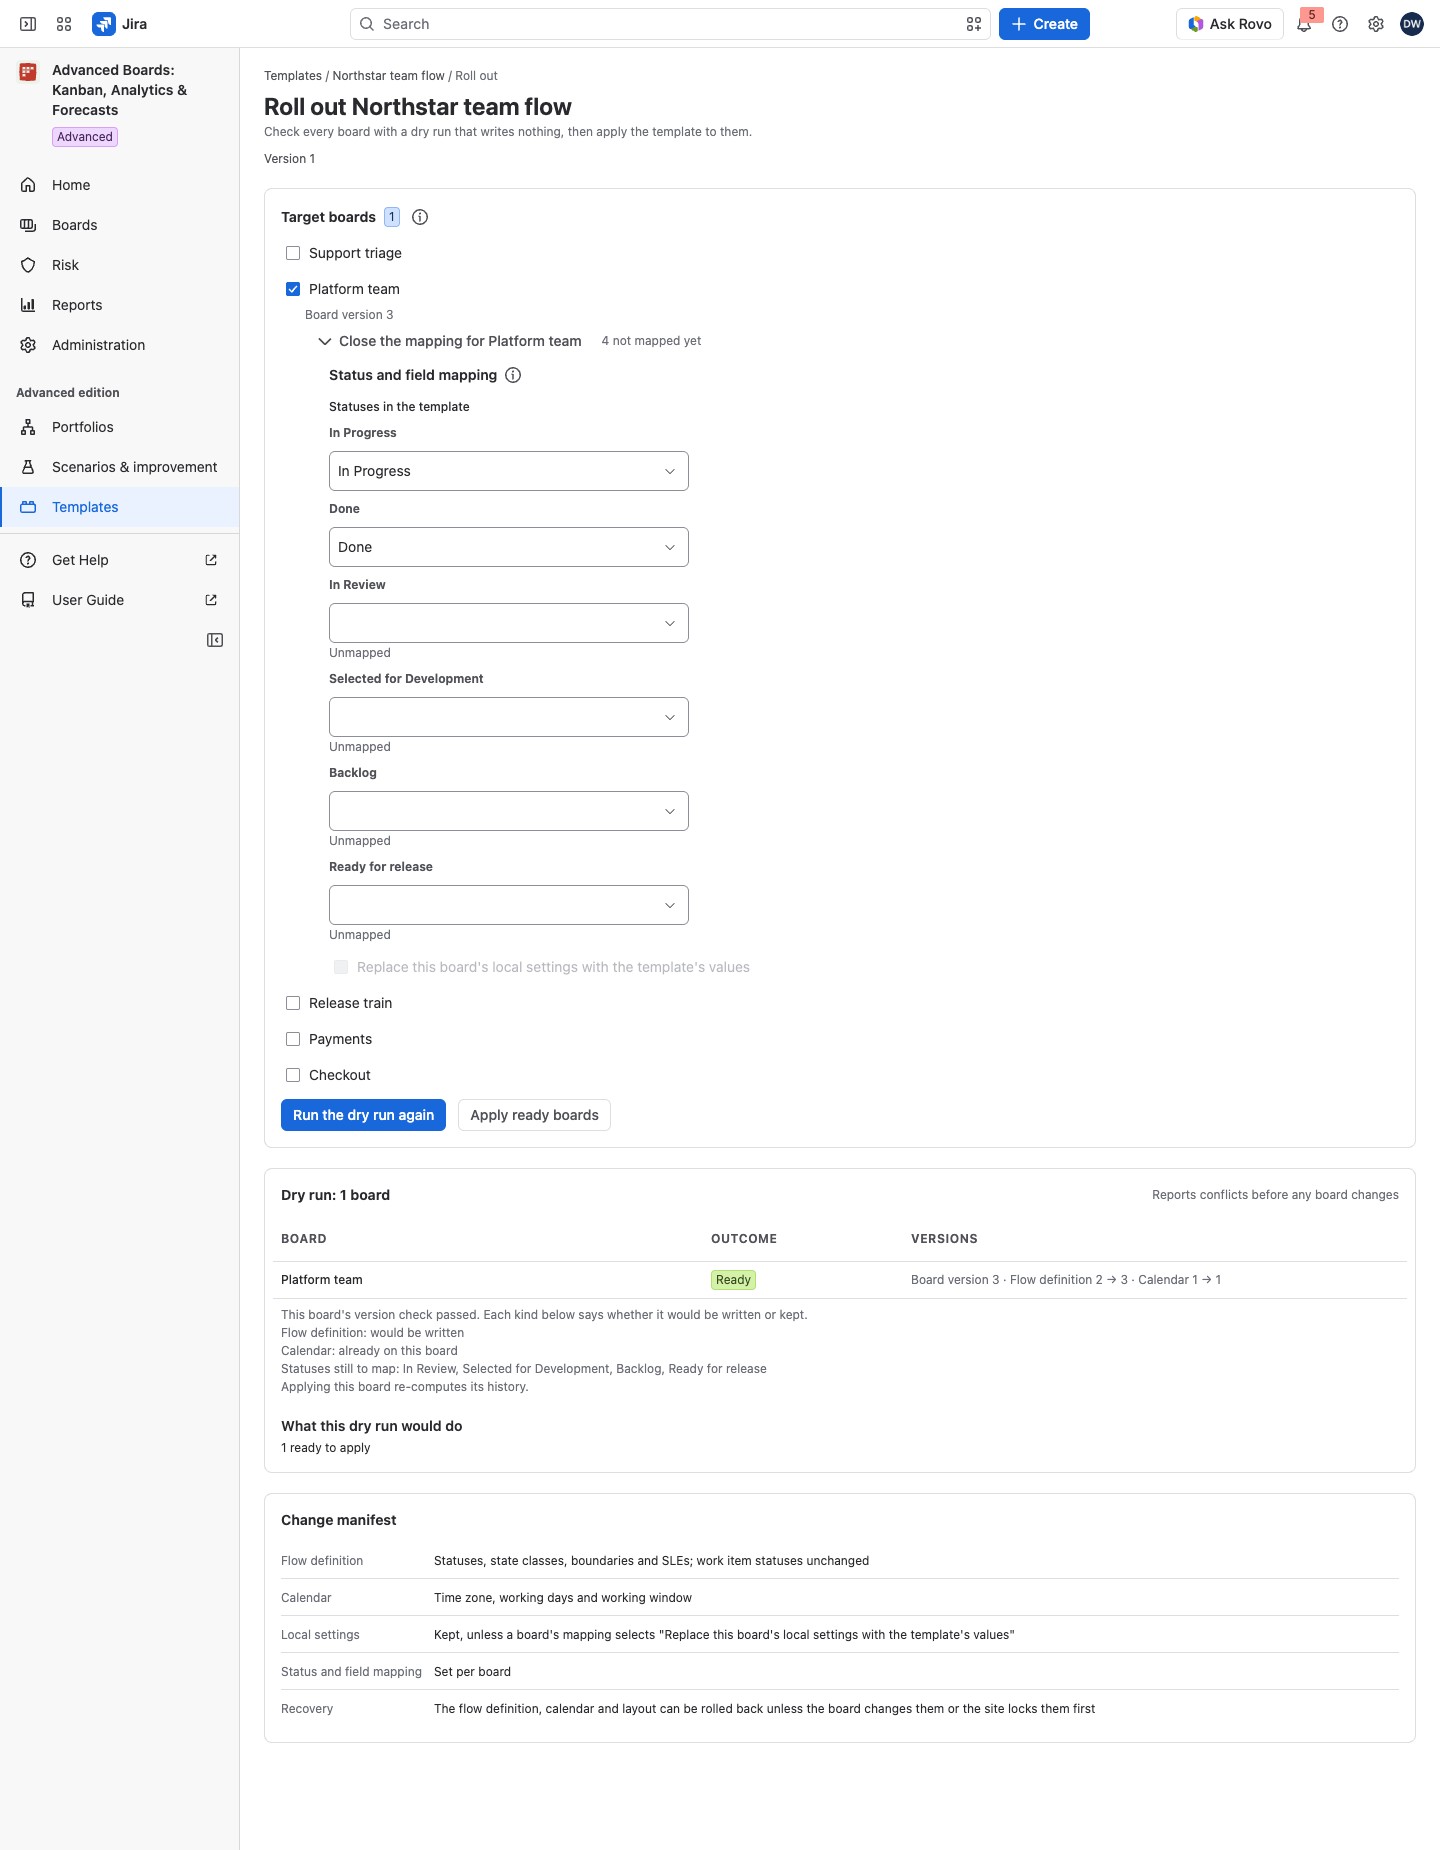The height and width of the screenshot is (1850, 1440).
Task: Click the info icon beside Target boards
Action: (x=420, y=217)
